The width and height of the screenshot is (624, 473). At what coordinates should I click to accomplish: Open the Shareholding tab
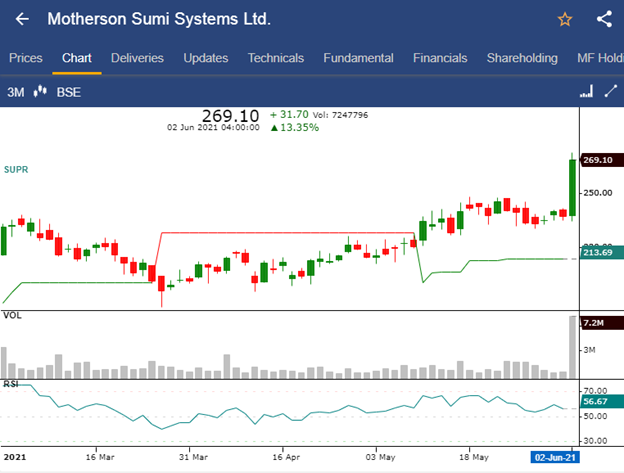coord(522,58)
